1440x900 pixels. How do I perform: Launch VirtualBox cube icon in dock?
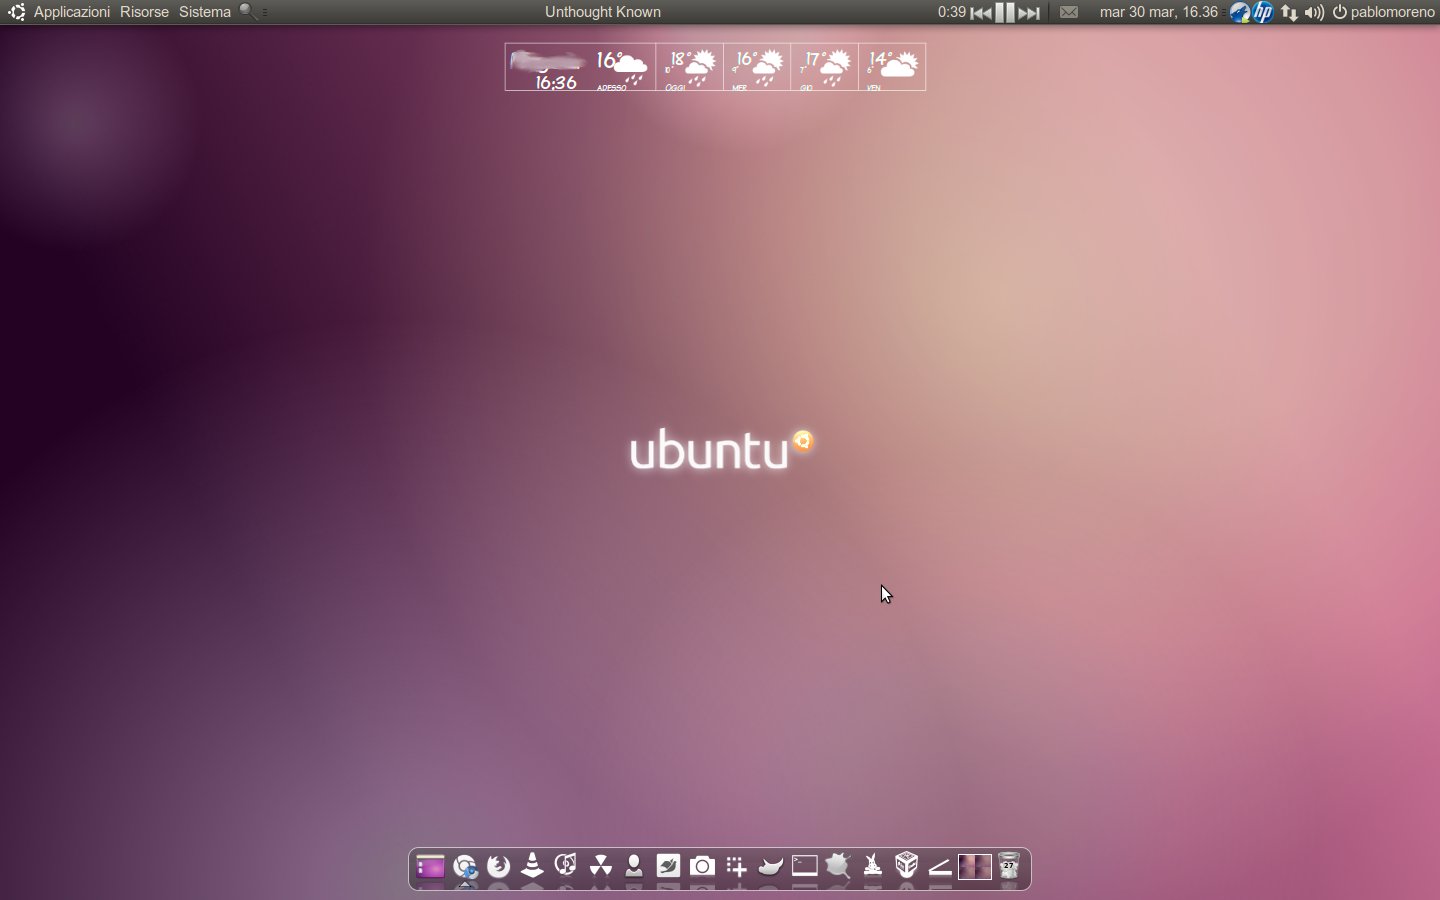906,865
